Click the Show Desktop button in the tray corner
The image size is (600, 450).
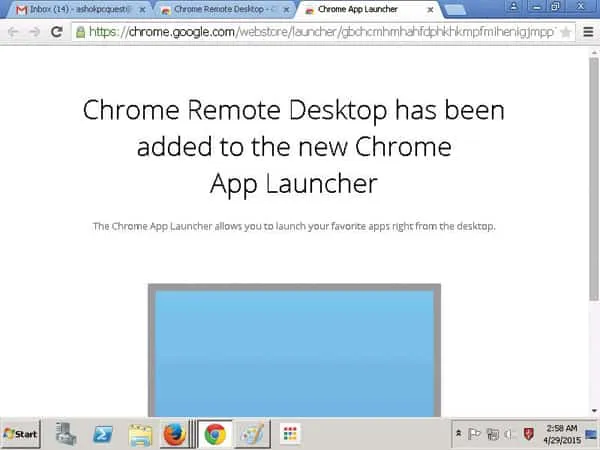(592, 434)
